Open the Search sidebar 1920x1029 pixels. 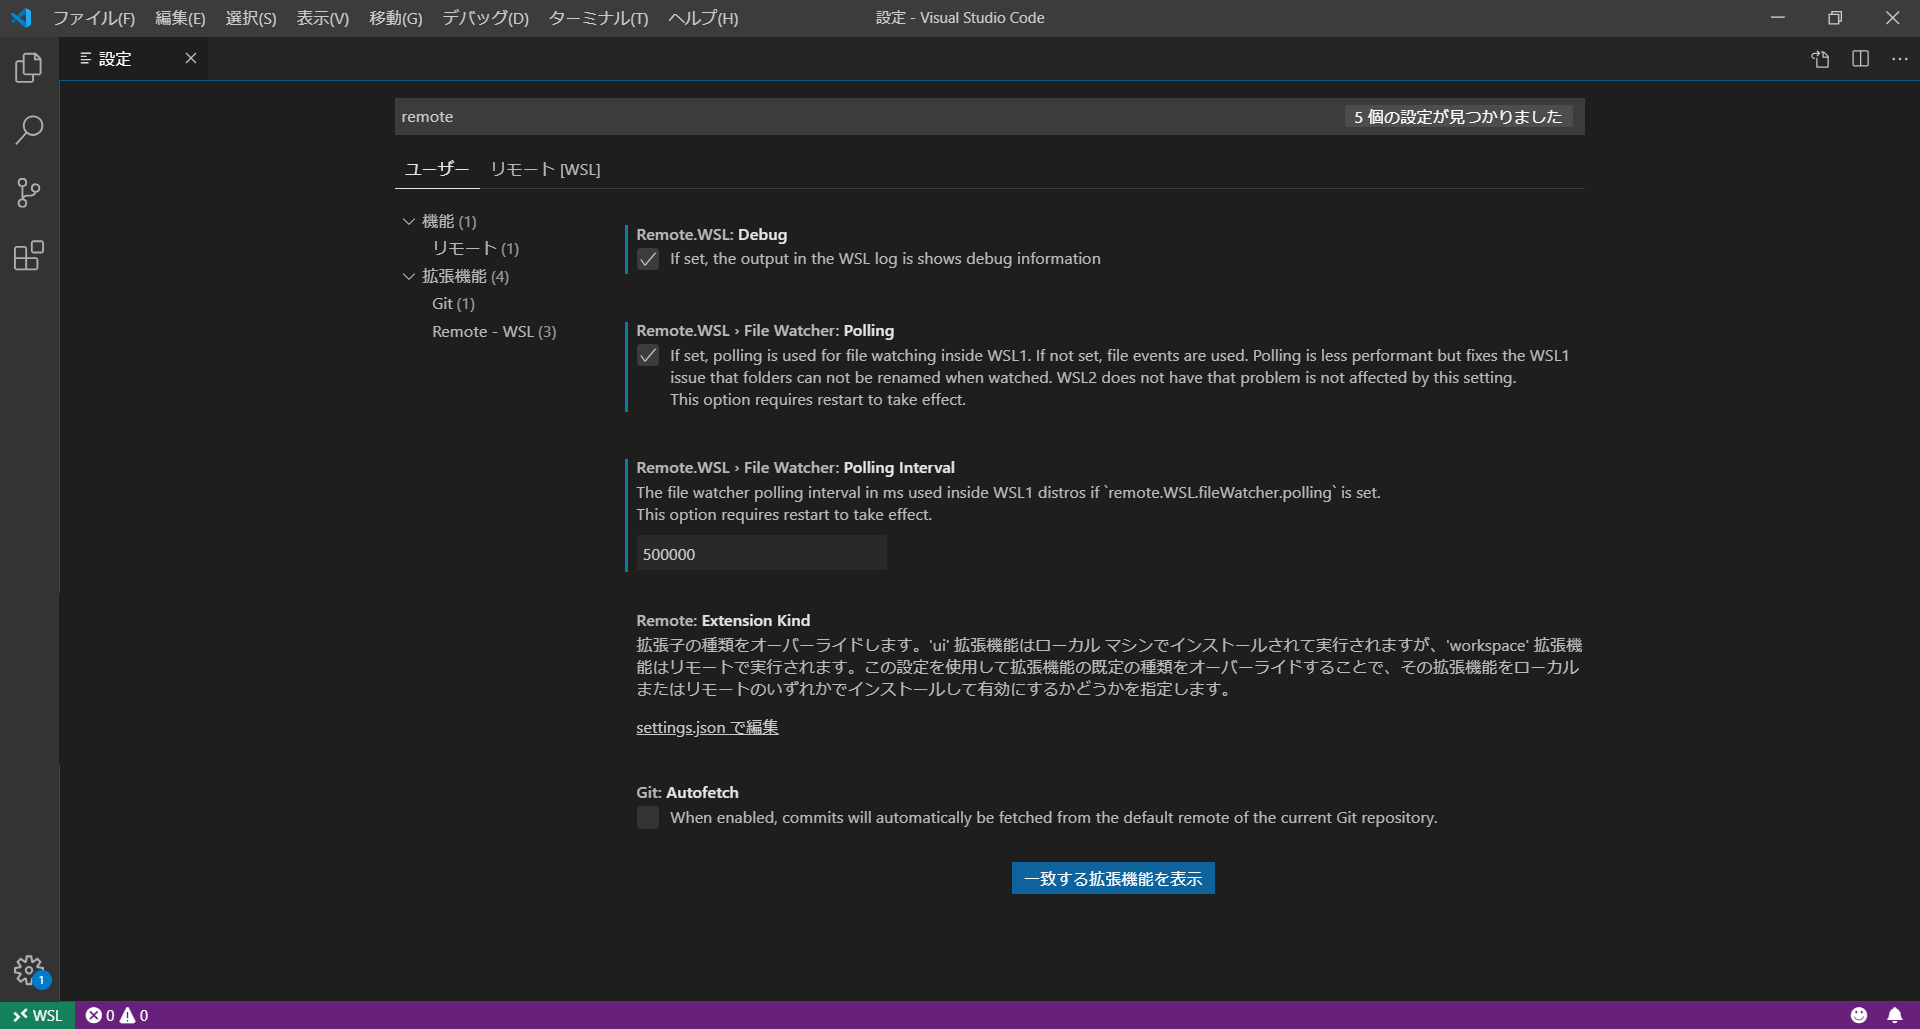coord(28,130)
